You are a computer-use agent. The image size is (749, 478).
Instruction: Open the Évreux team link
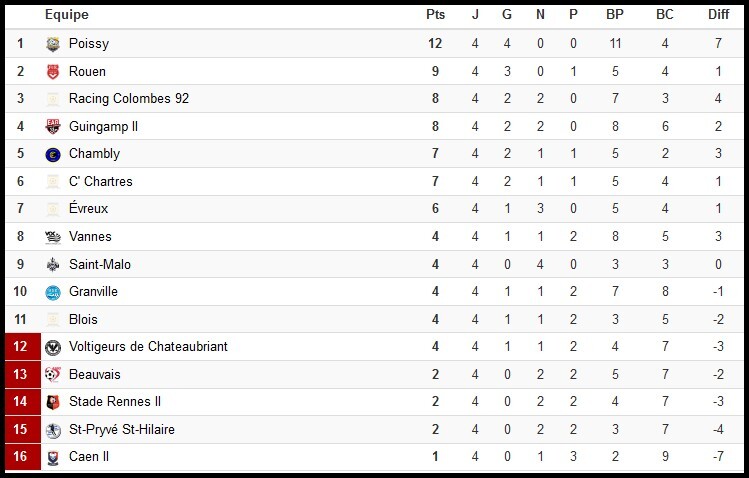pyautogui.click(x=88, y=209)
